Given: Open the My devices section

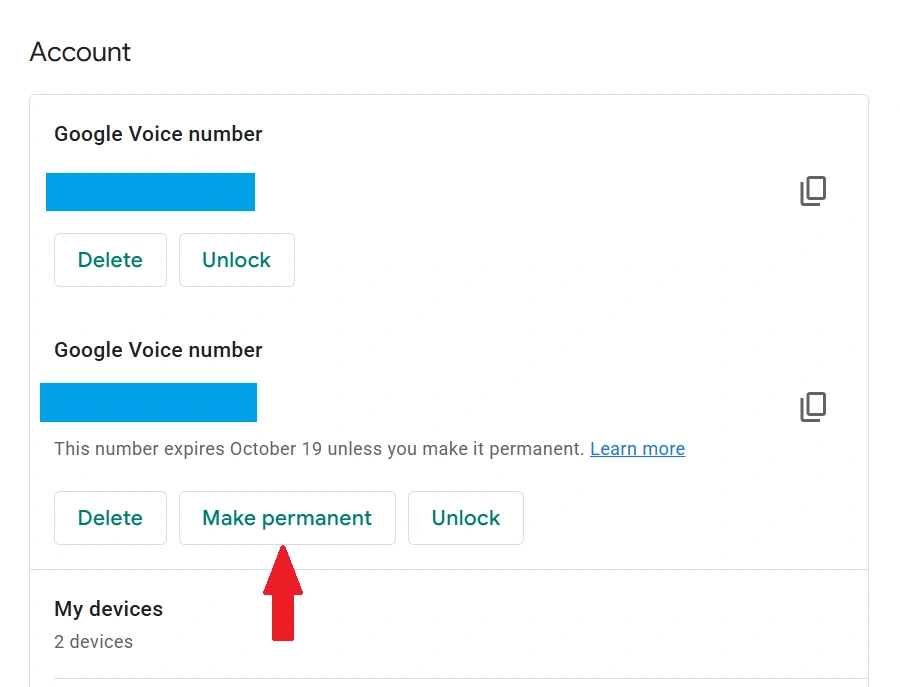Looking at the screenshot, I should 108,609.
